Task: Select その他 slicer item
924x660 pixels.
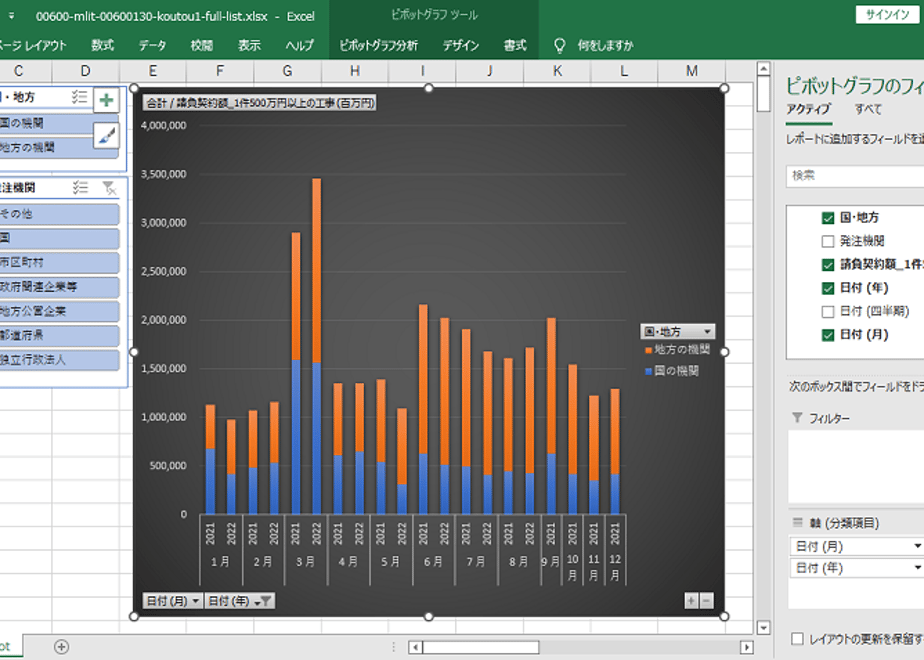Action: point(59,214)
